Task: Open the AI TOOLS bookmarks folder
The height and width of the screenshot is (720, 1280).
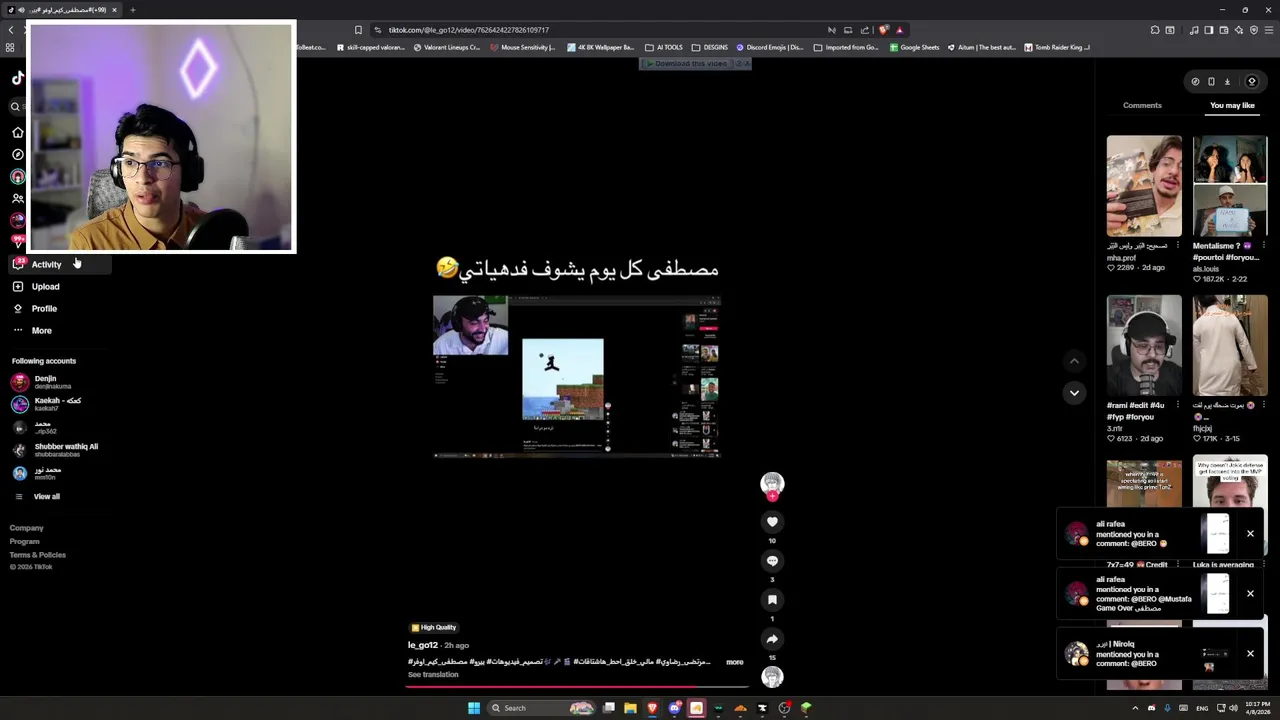Action: coord(664,47)
